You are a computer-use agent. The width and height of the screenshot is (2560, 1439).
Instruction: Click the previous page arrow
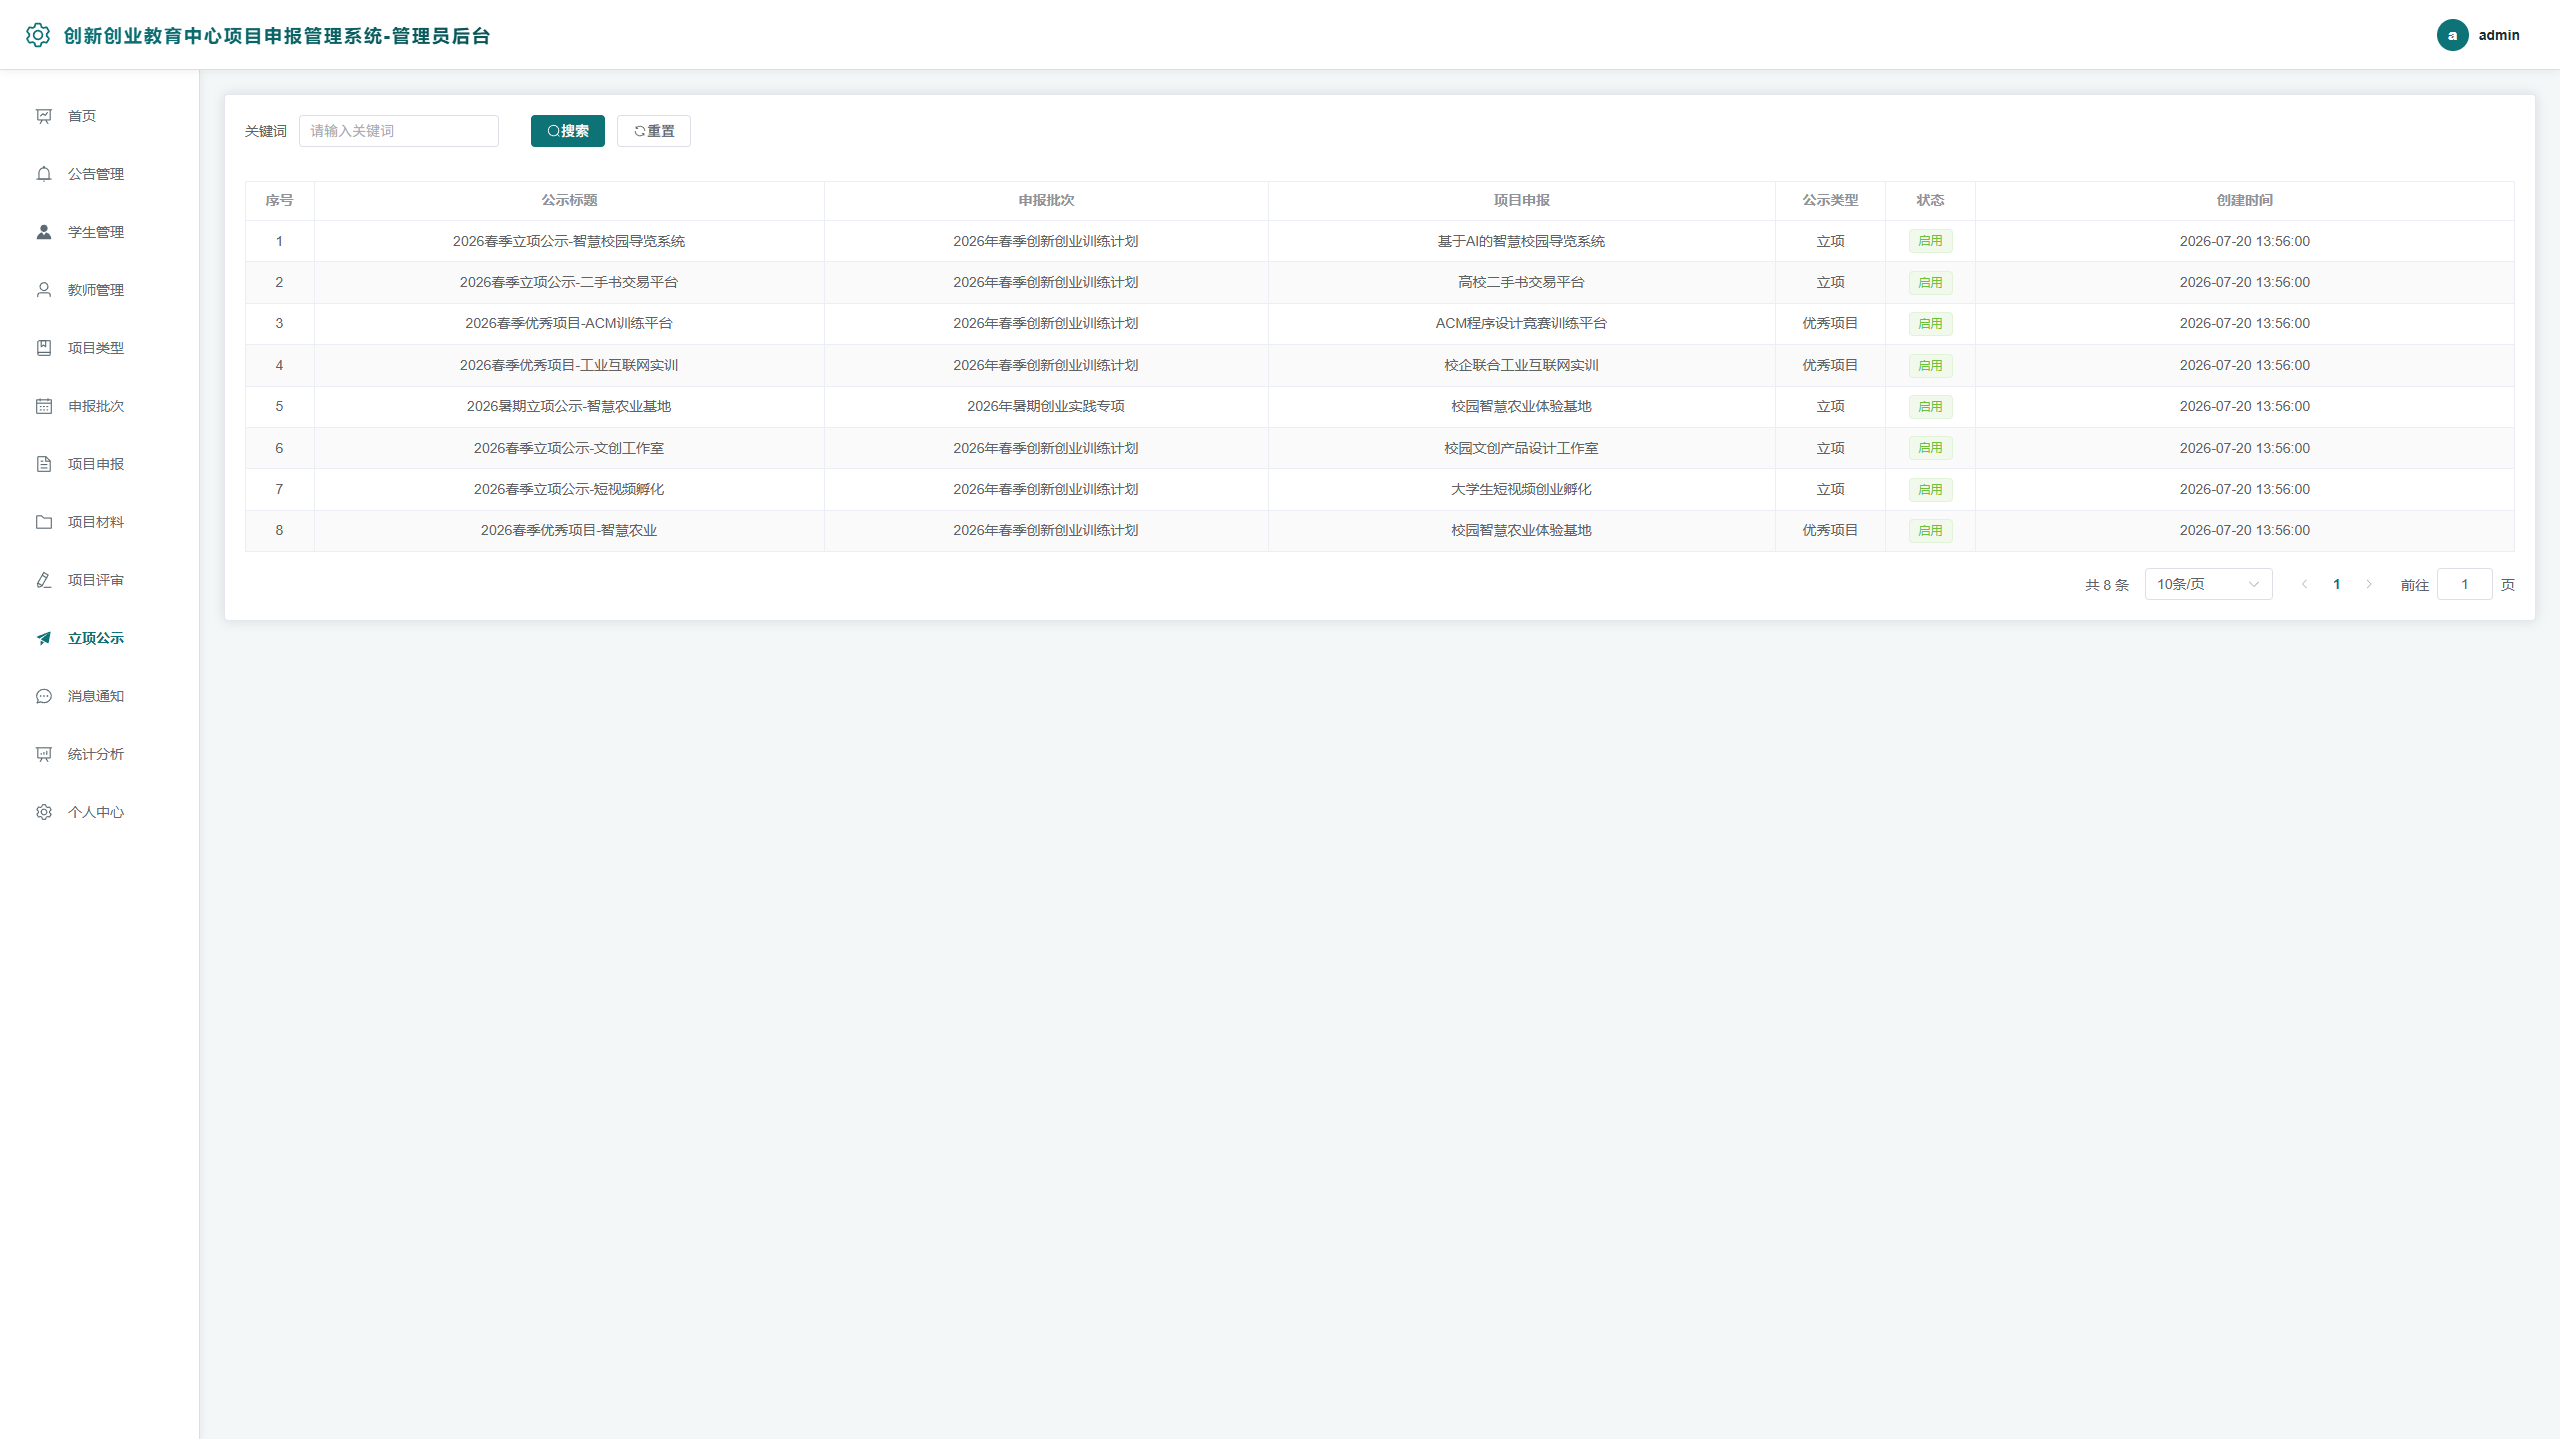click(x=2304, y=584)
